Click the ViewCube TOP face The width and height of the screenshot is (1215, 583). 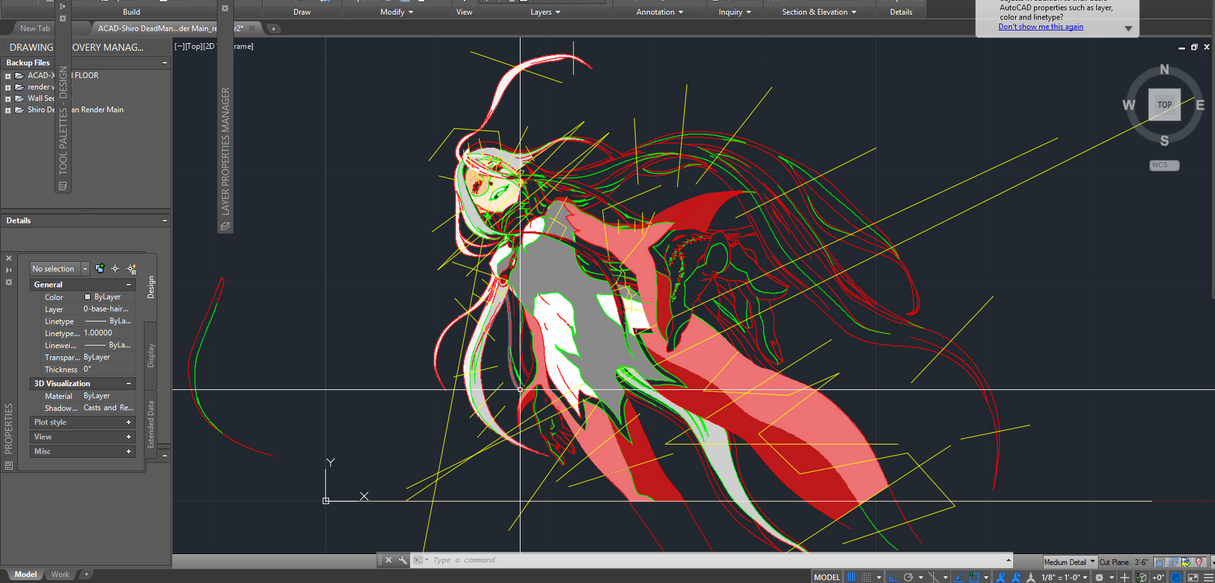pos(1164,105)
